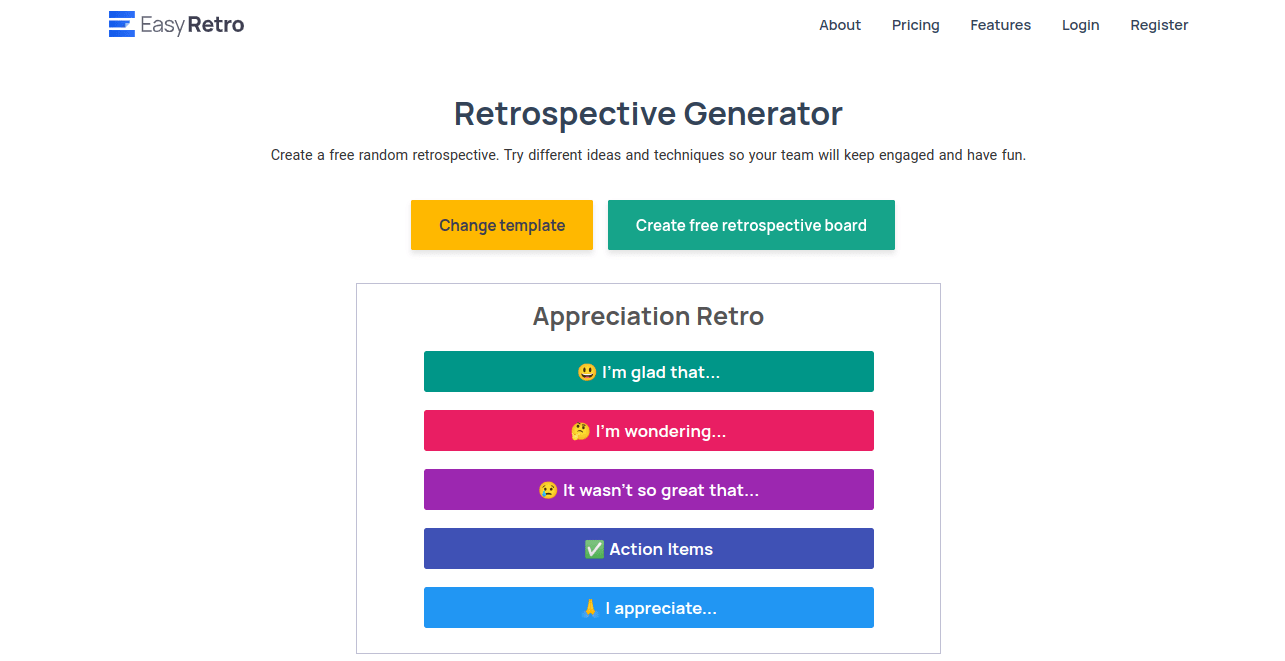Click the smiley emoji on the glad column

point(587,372)
